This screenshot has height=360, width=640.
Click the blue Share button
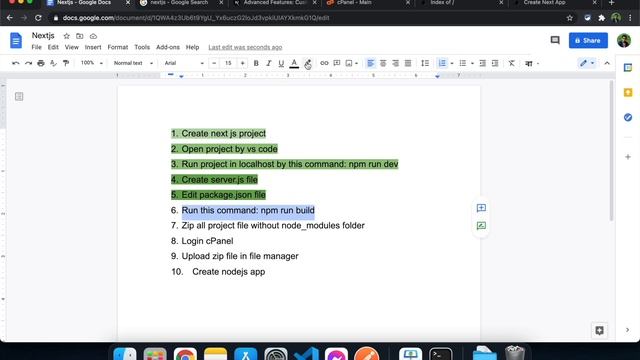[x=588, y=40]
